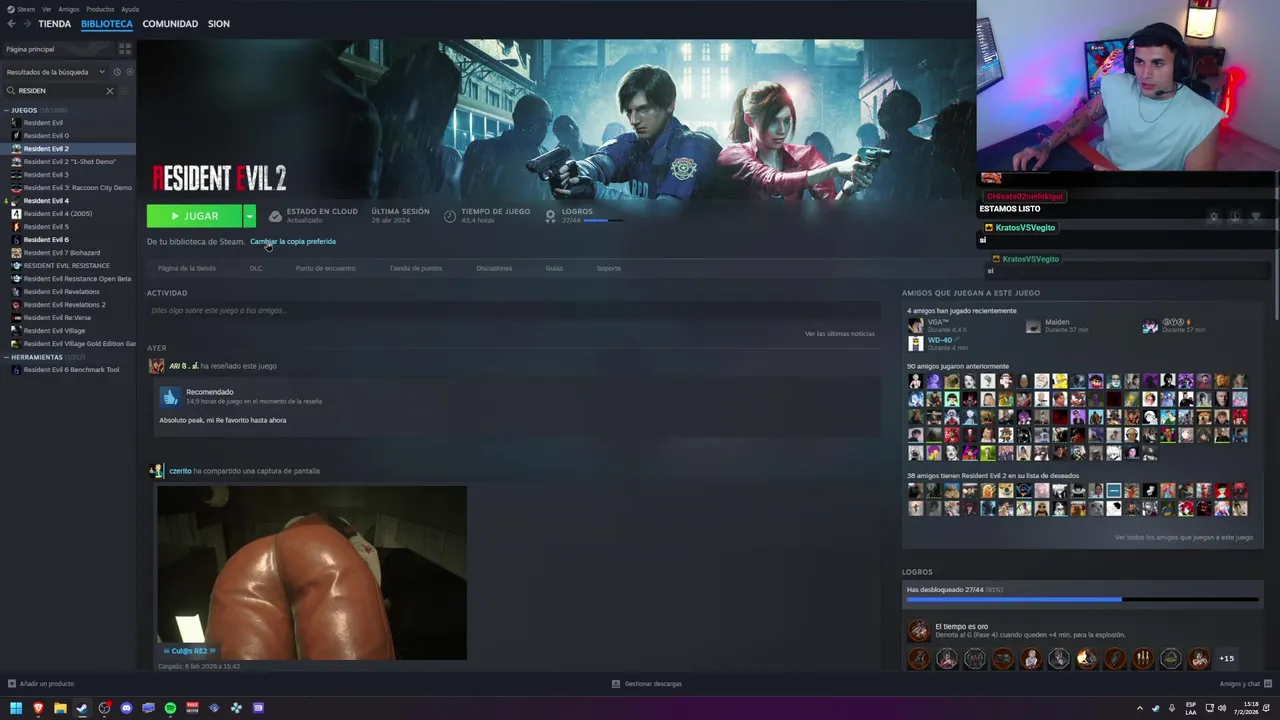Click the plus icon for Añadir un producto
Image resolution: width=1280 pixels, height=720 pixels.
click(x=12, y=684)
